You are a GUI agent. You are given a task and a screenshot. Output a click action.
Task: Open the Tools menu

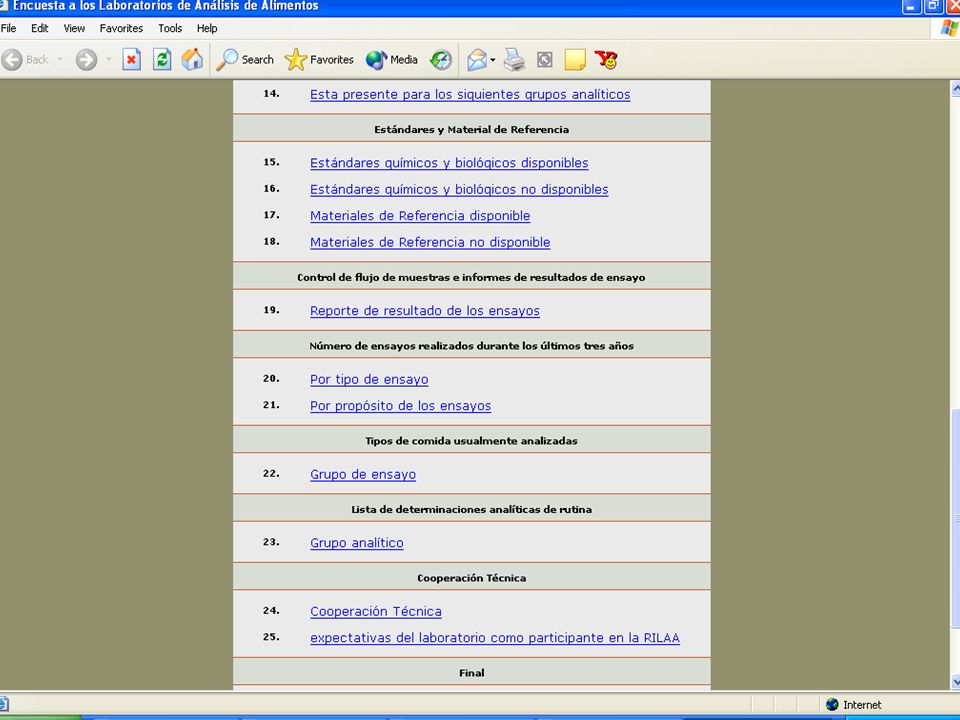coord(170,28)
